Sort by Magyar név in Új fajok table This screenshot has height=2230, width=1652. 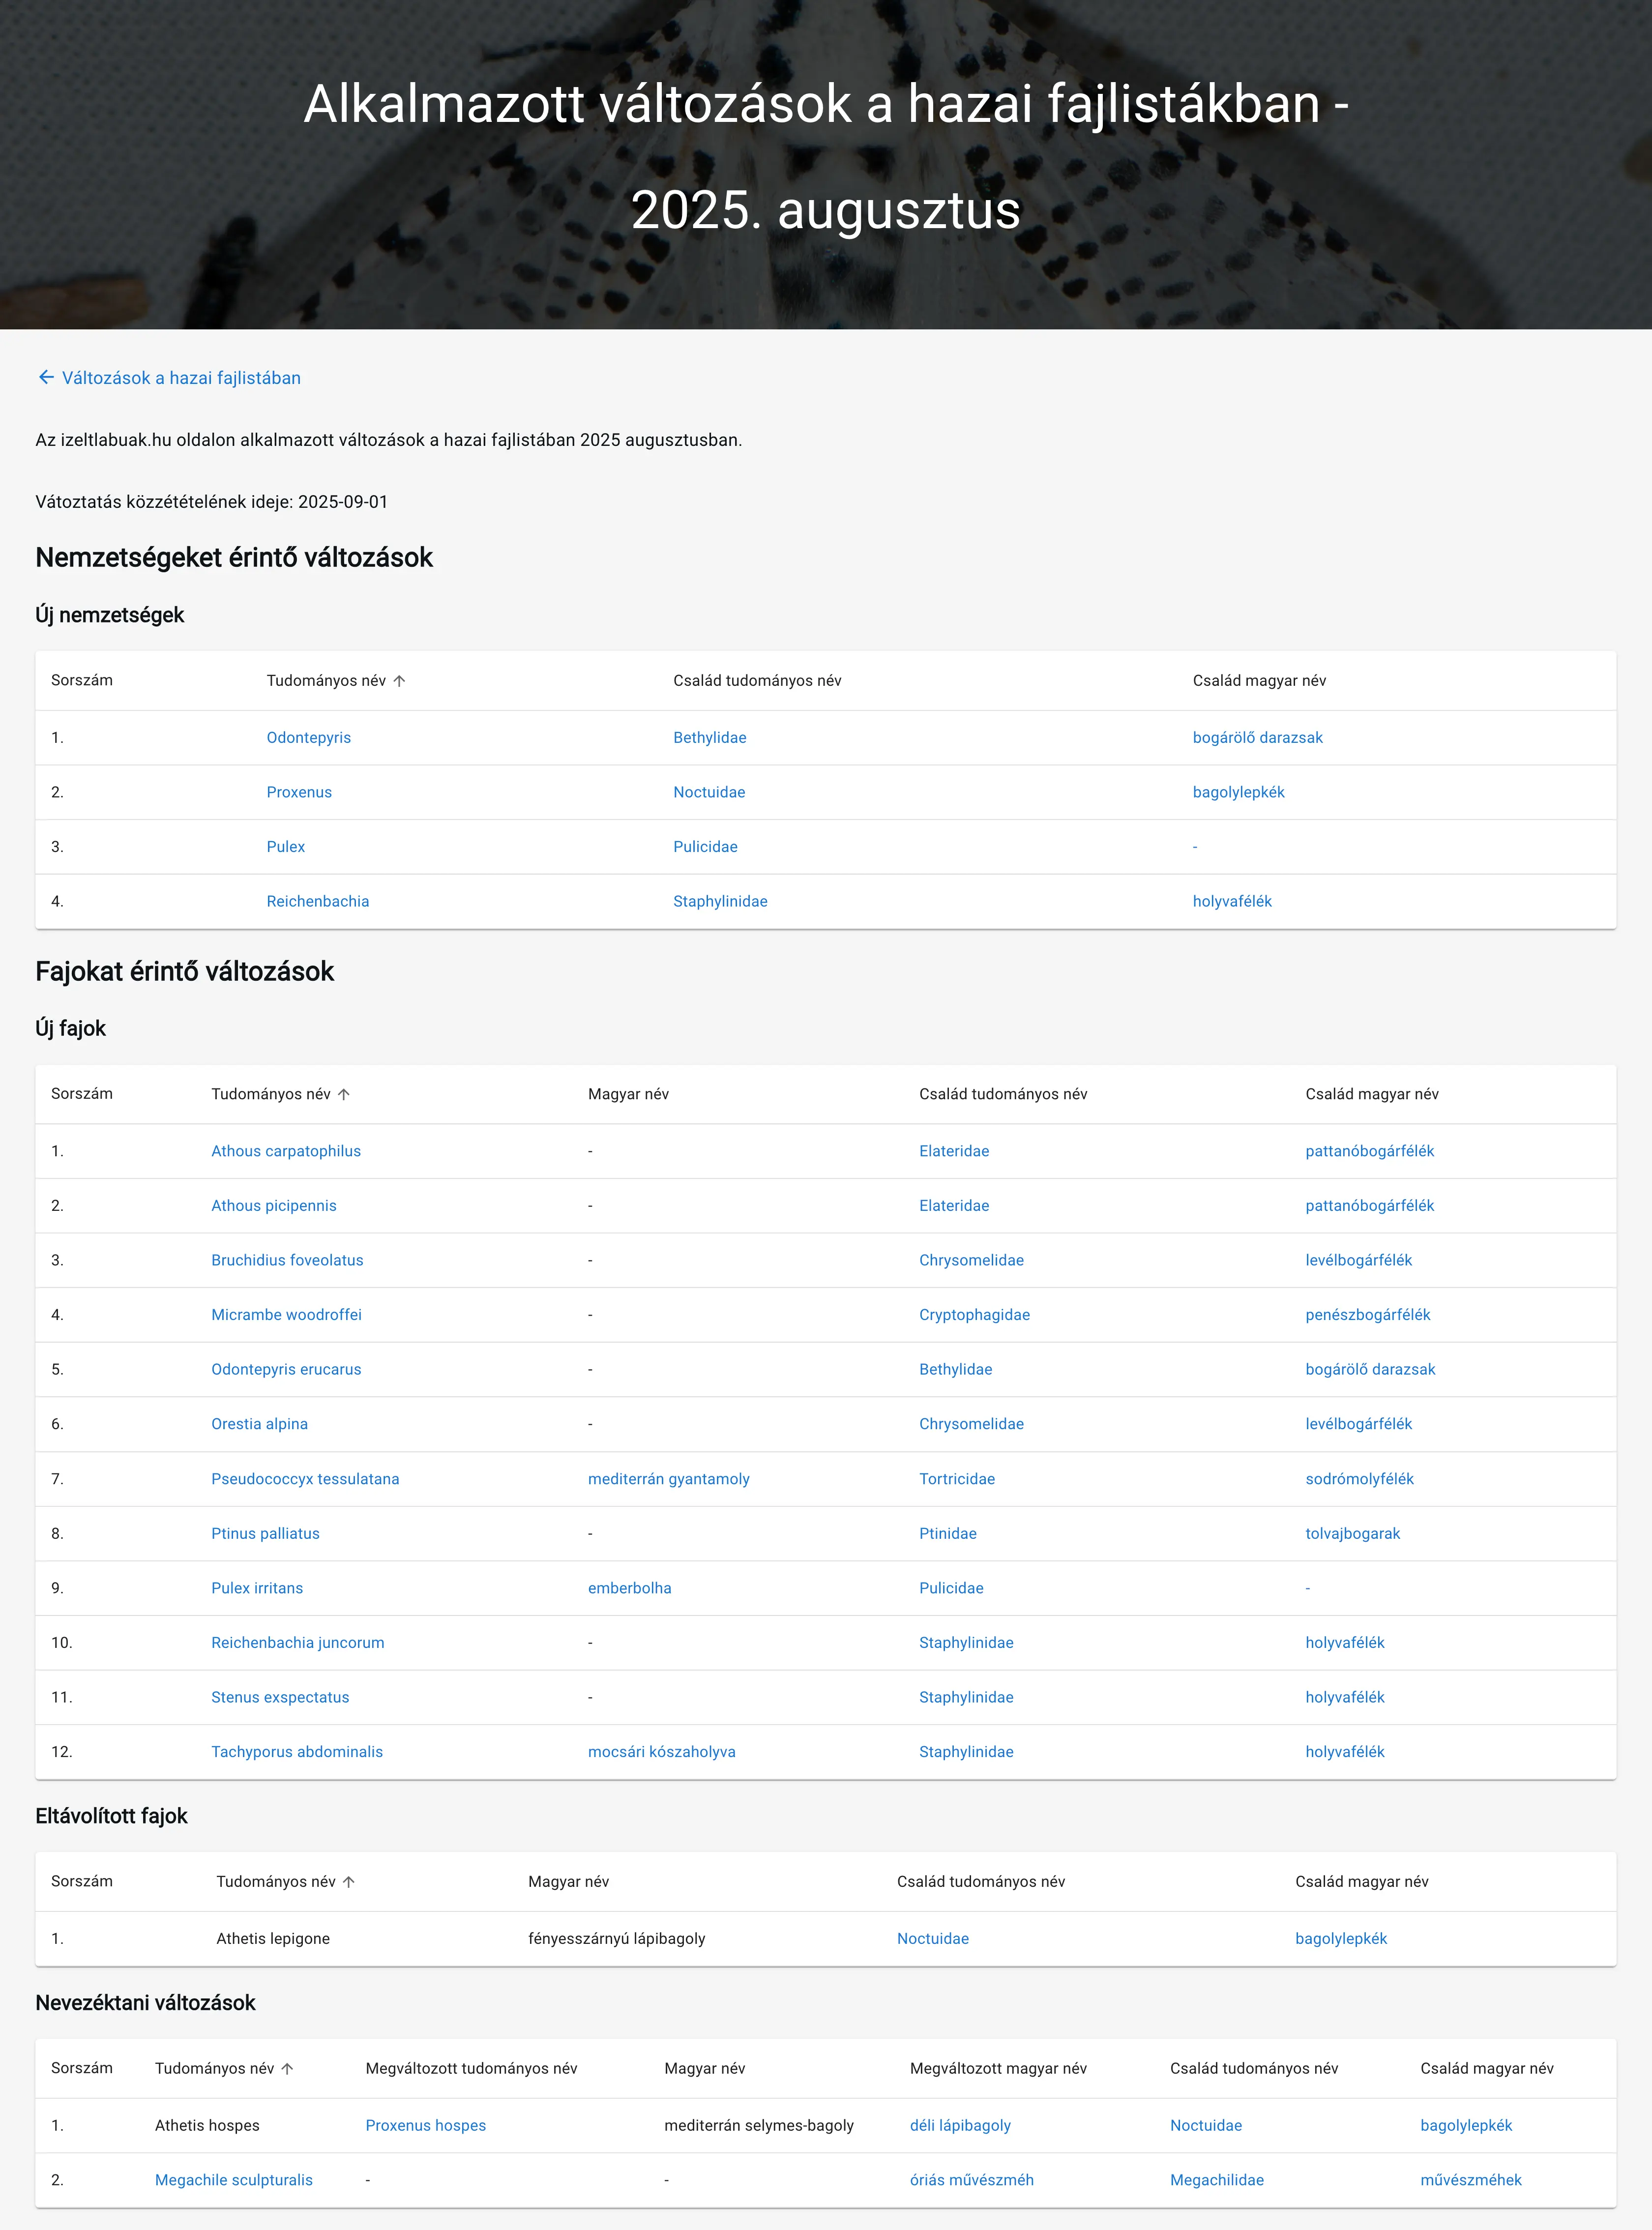628,1094
